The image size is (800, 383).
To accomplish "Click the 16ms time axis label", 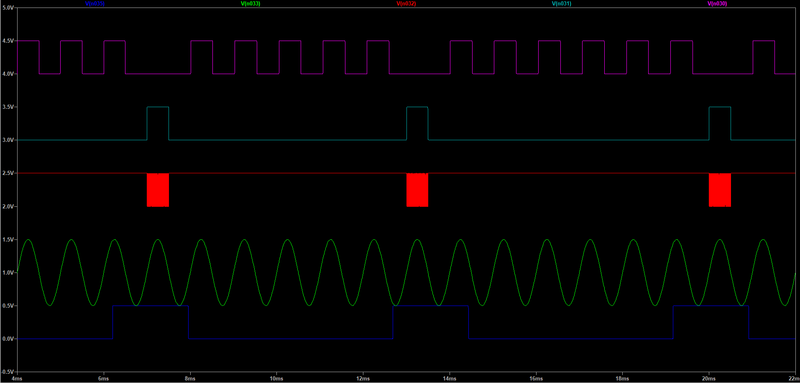I will click(536, 379).
